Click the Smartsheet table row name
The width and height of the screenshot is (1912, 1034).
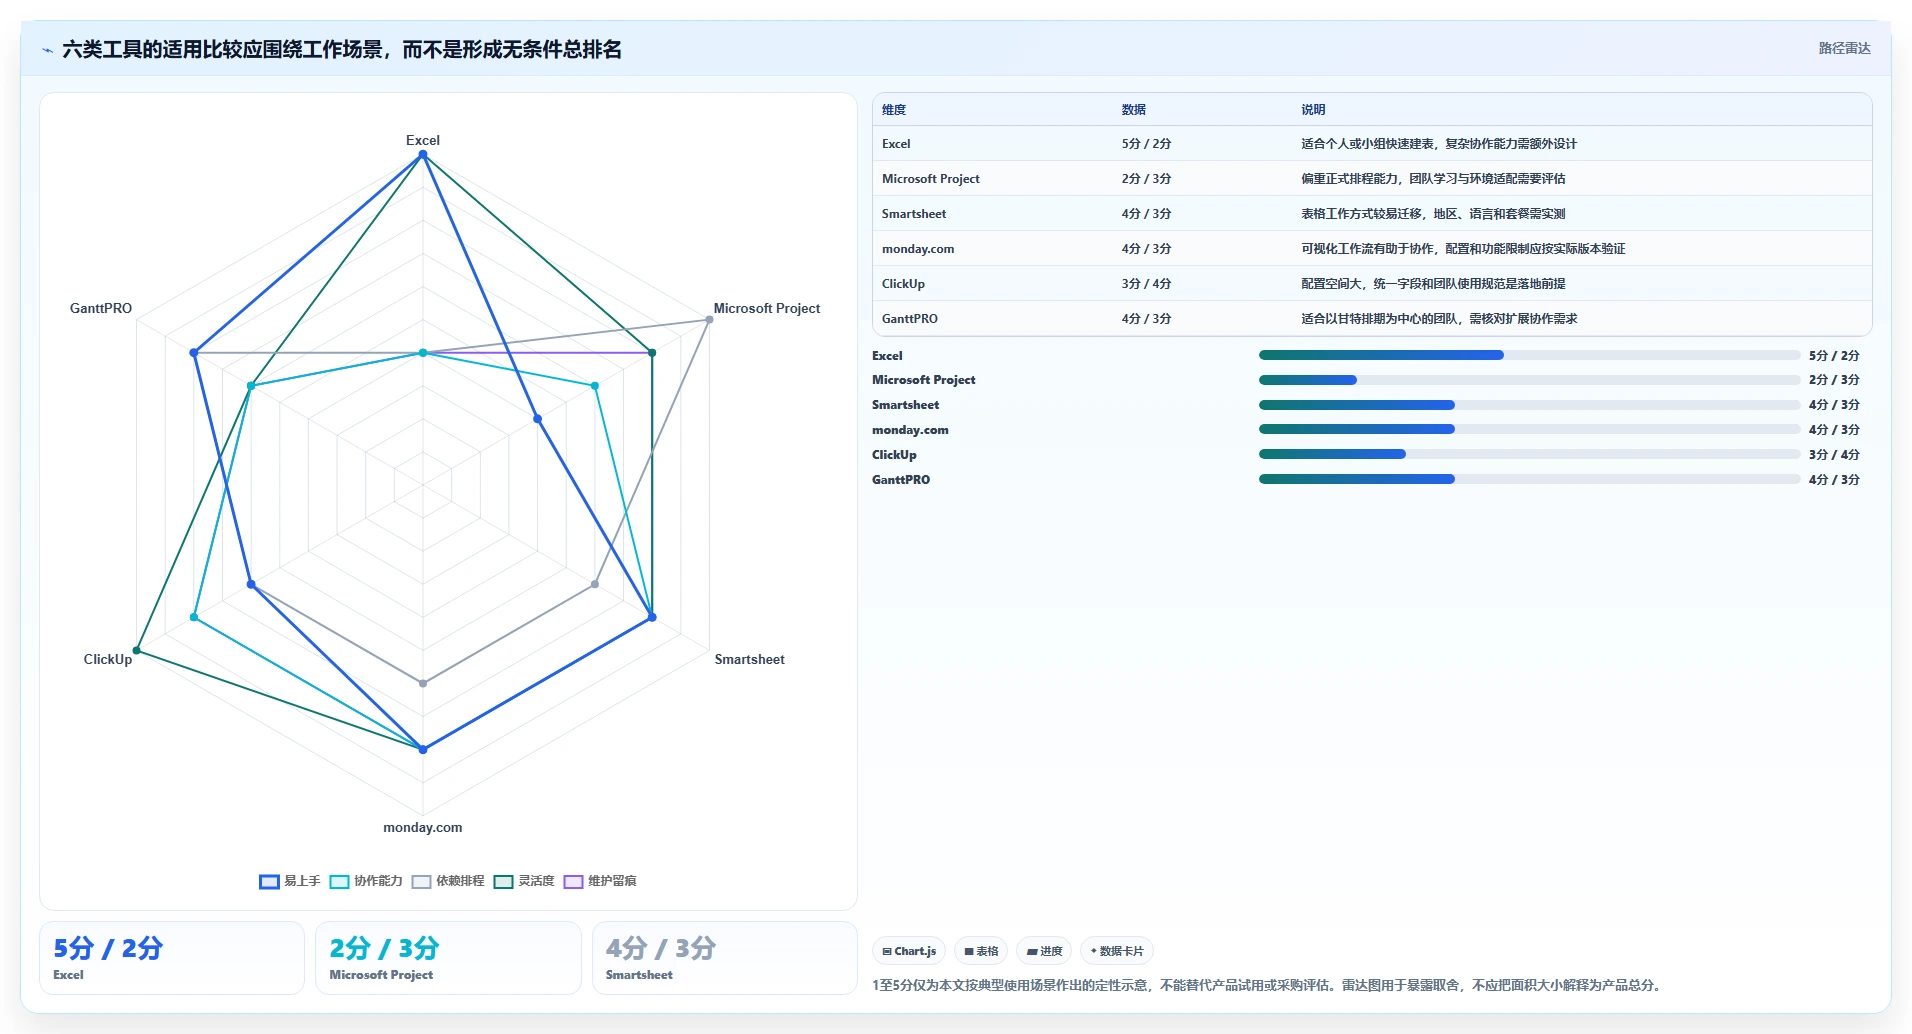pyautogui.click(x=914, y=214)
